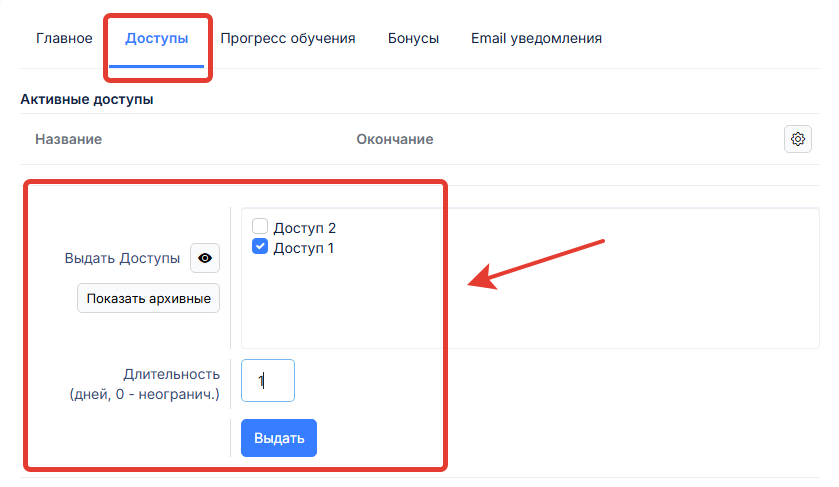The image size is (839, 487).
Task: Open the Прогресс обучения tab
Action: [288, 39]
